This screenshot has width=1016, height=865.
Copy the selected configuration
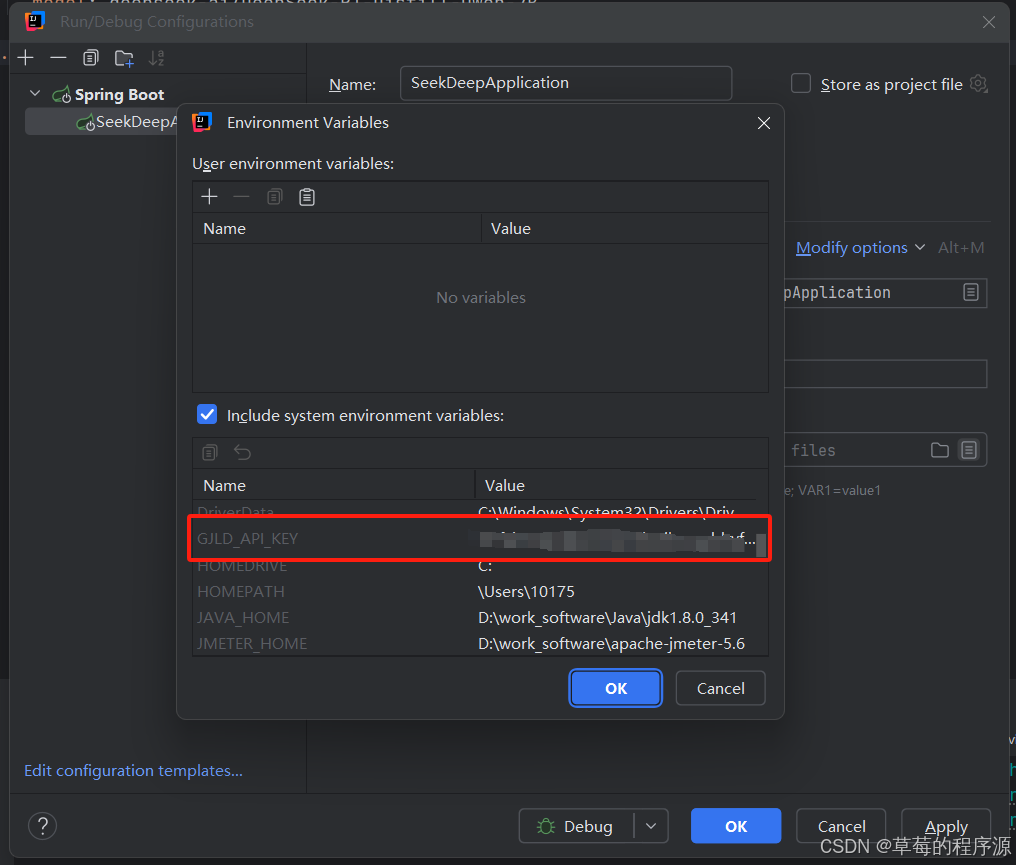[90, 57]
